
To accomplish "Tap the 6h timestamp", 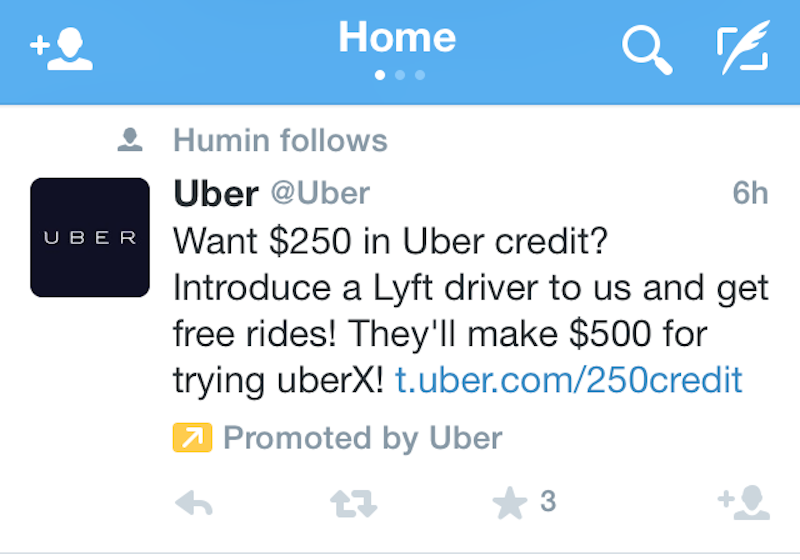I will [x=750, y=193].
